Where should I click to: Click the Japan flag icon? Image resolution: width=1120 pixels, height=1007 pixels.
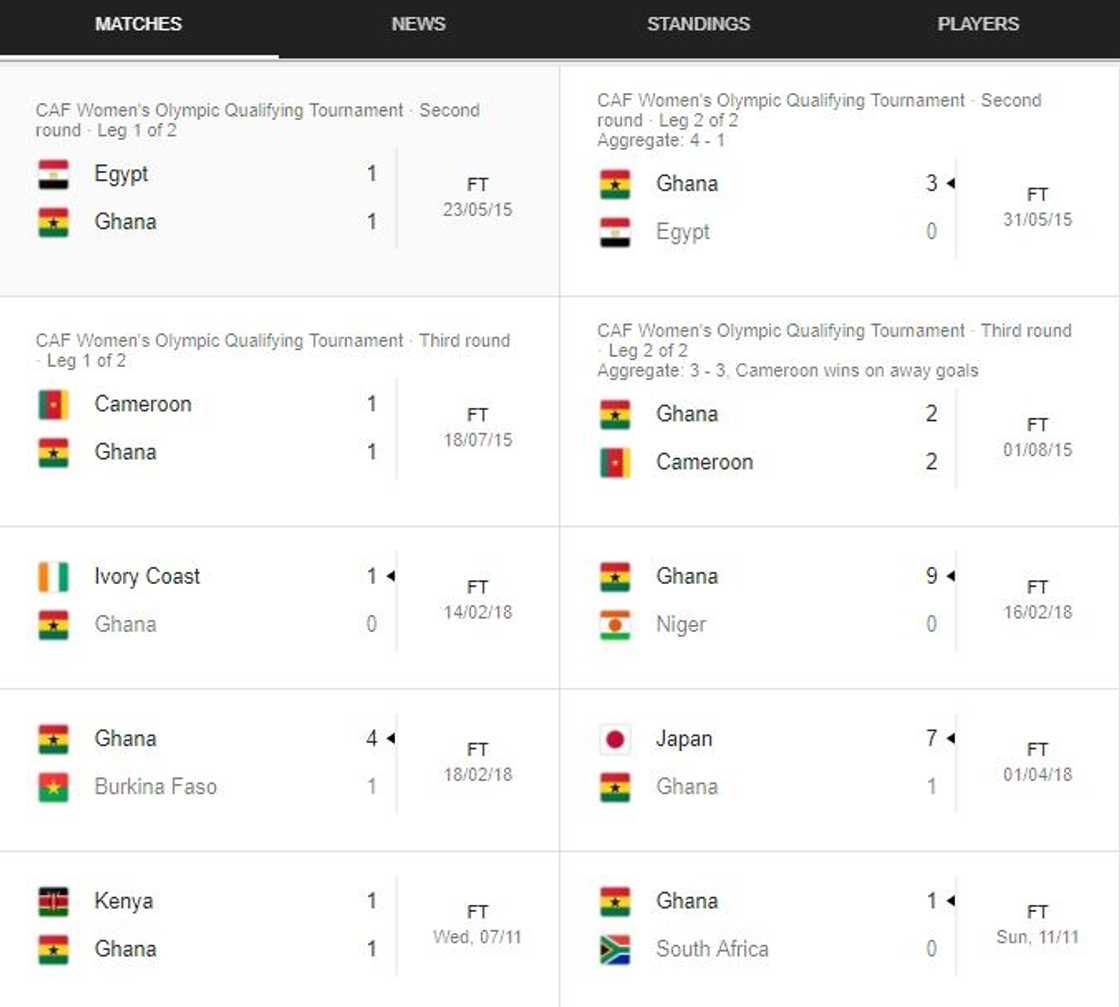[x=614, y=738]
